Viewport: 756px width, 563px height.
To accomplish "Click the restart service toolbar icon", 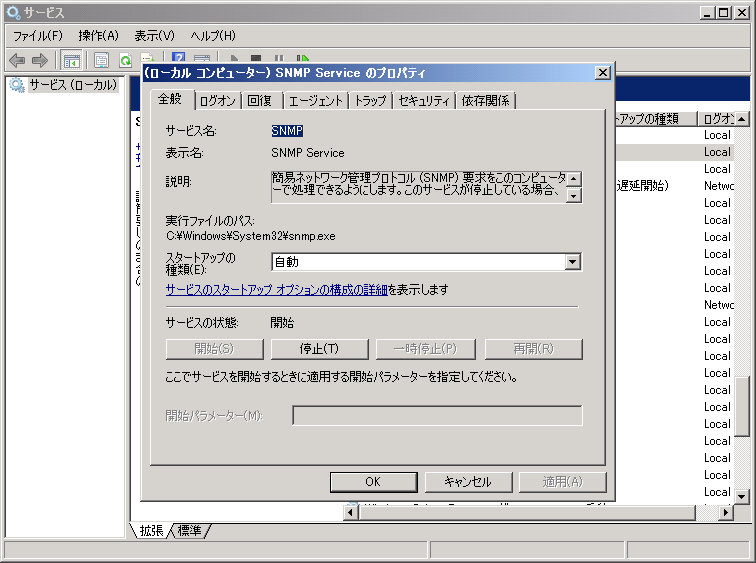I will point(302,58).
